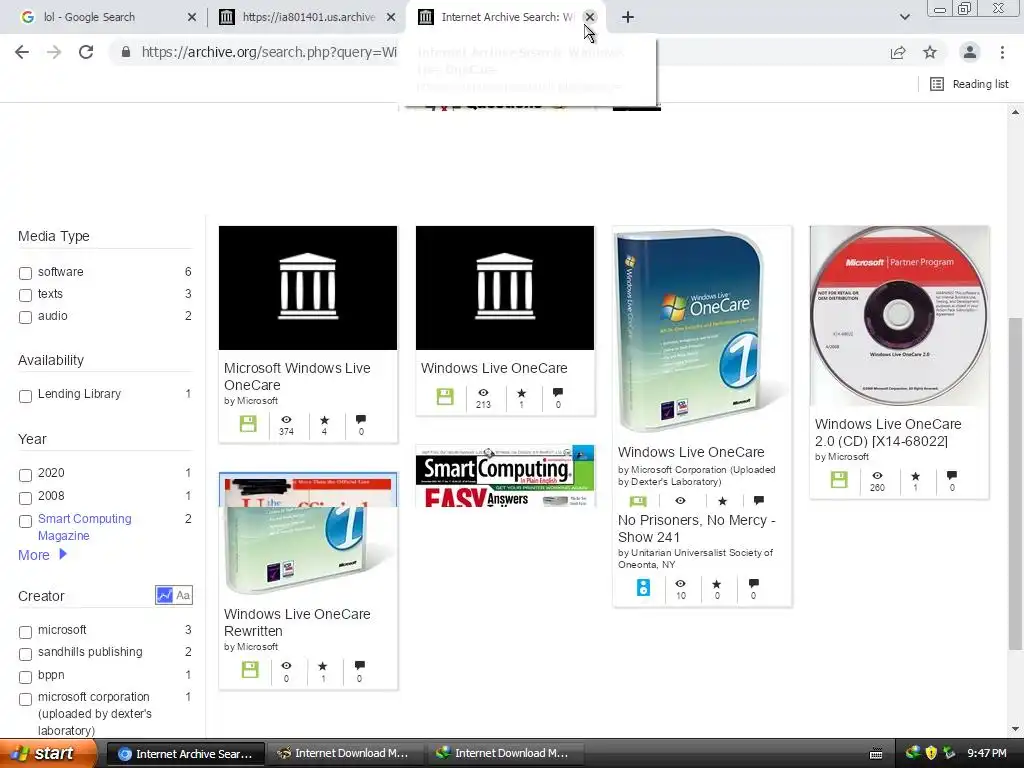
Task: Open the Windows Live OneCare Rewritten link
Action: pyautogui.click(x=297, y=622)
